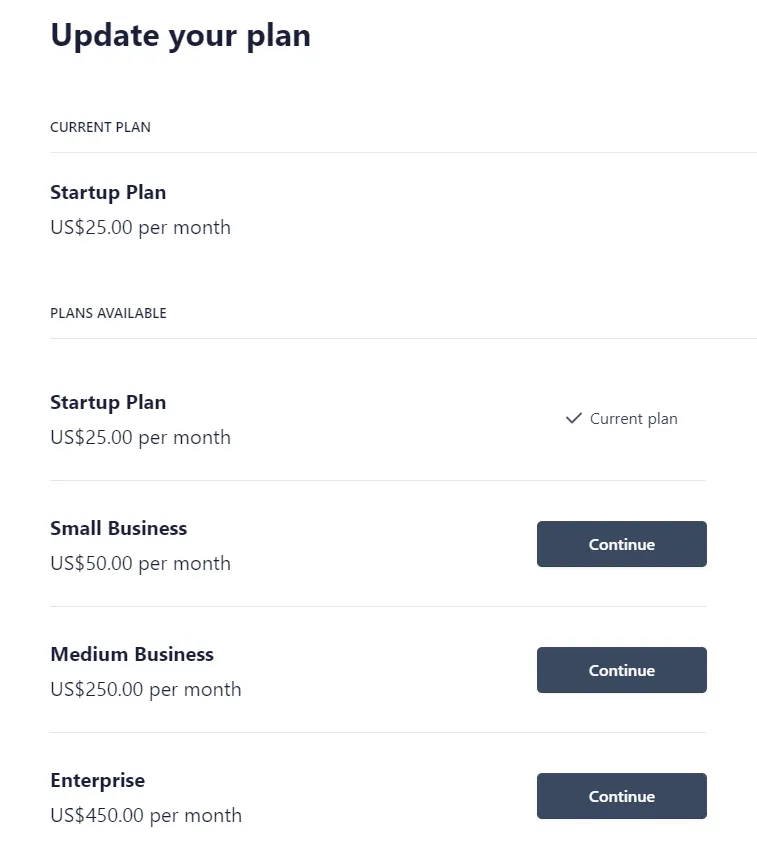Click the PLANS AVAILABLE section label

point(107,313)
